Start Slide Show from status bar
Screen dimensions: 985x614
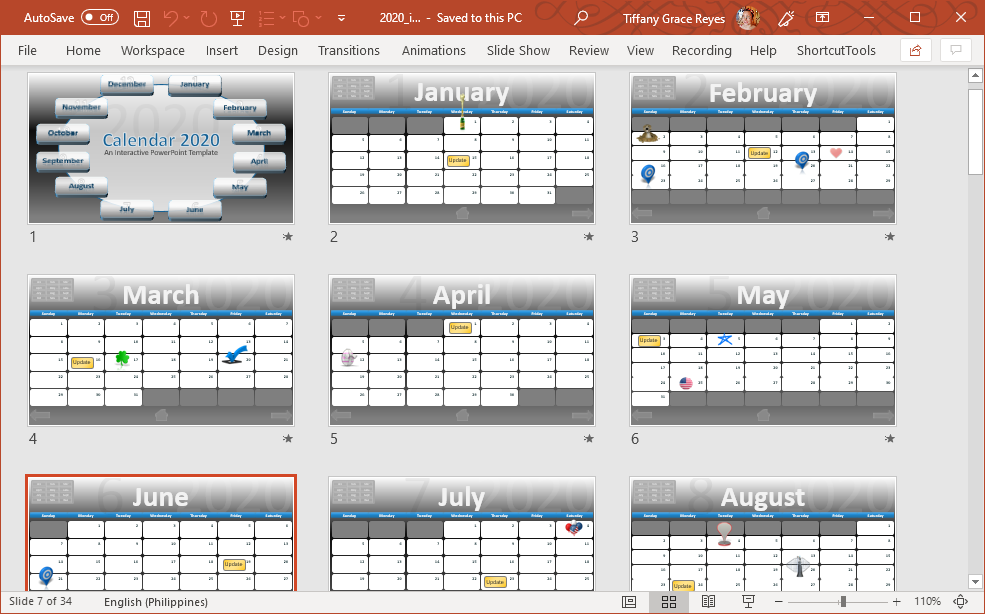pos(747,602)
